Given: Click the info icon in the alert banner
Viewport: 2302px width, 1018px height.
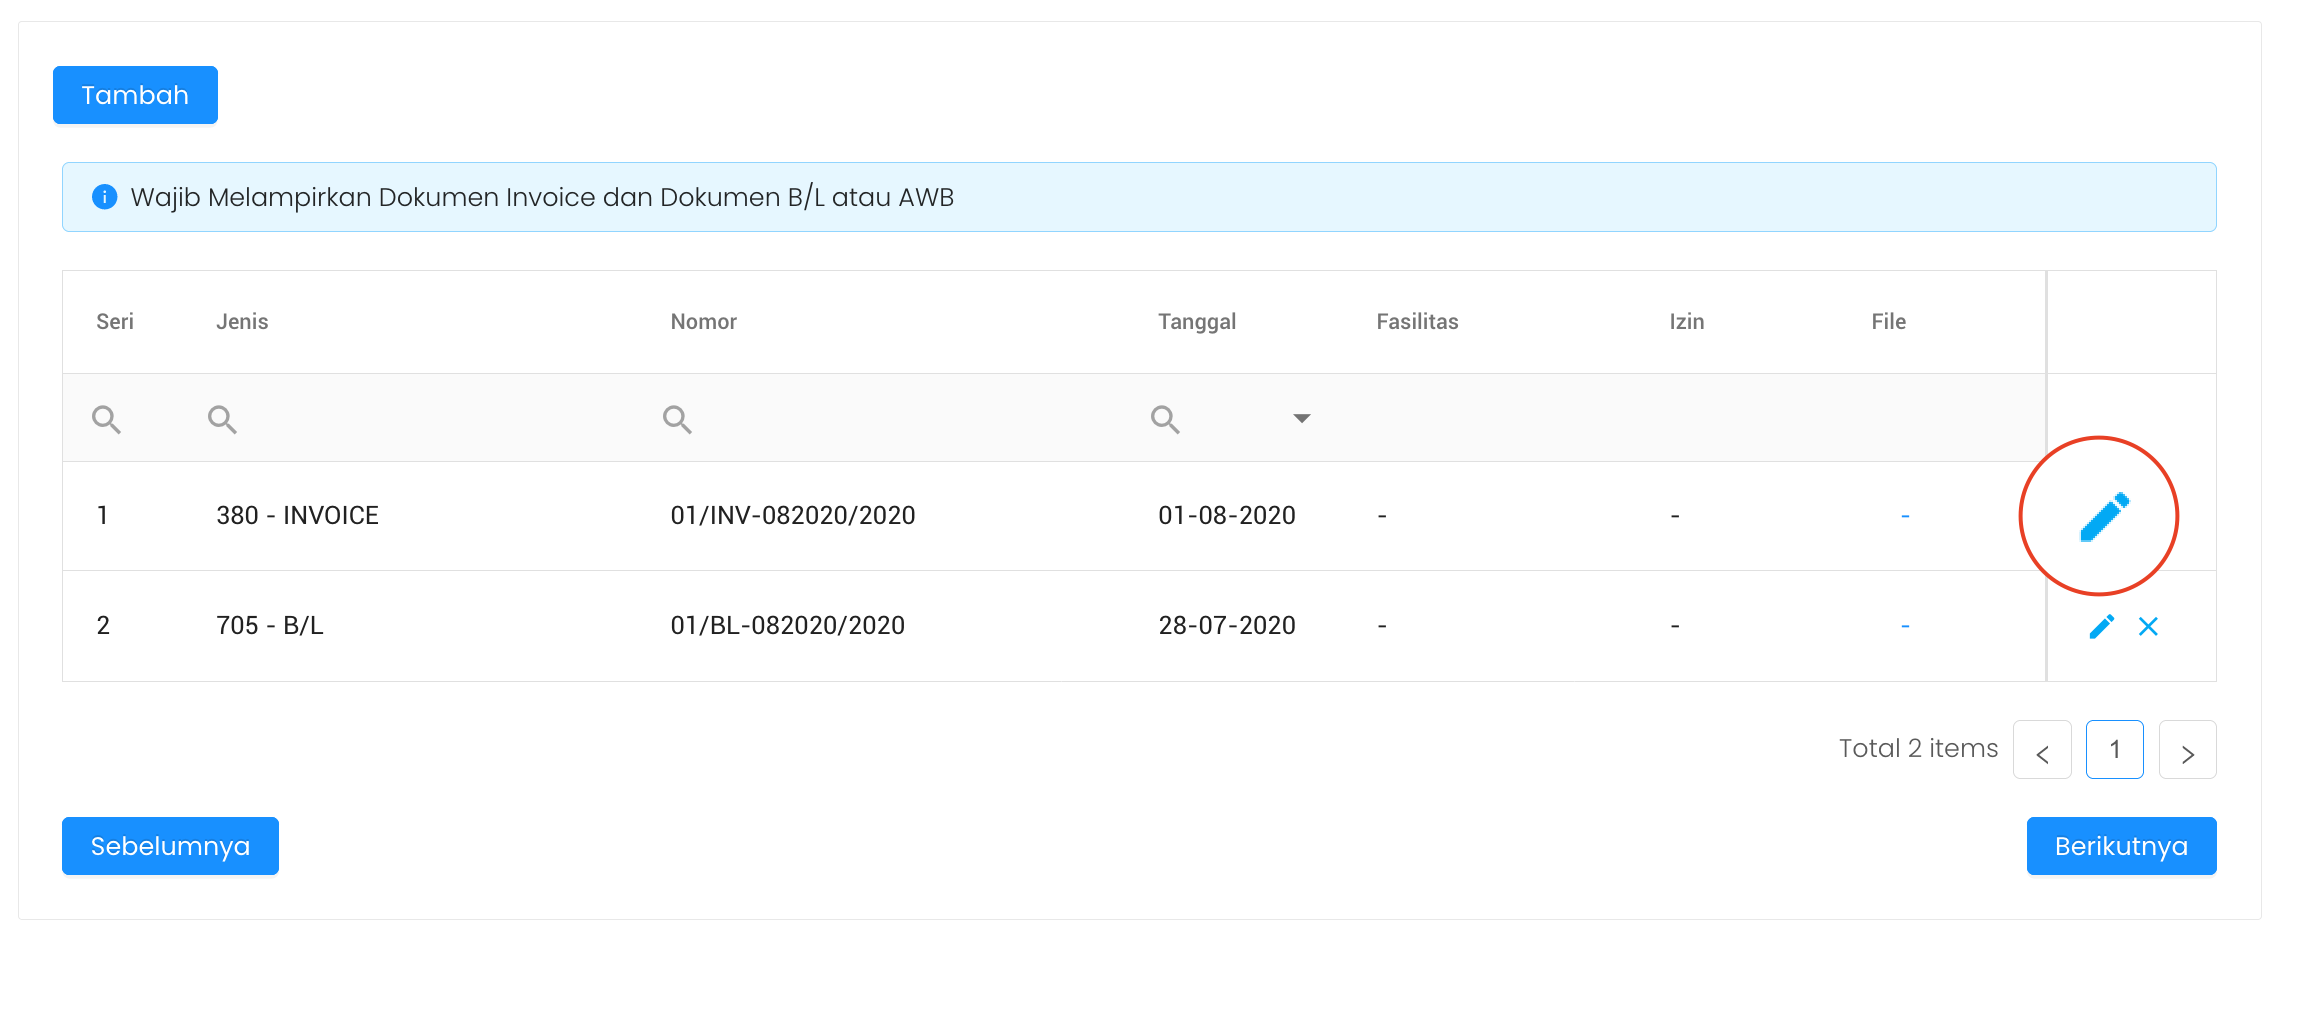Looking at the screenshot, I should (x=104, y=197).
